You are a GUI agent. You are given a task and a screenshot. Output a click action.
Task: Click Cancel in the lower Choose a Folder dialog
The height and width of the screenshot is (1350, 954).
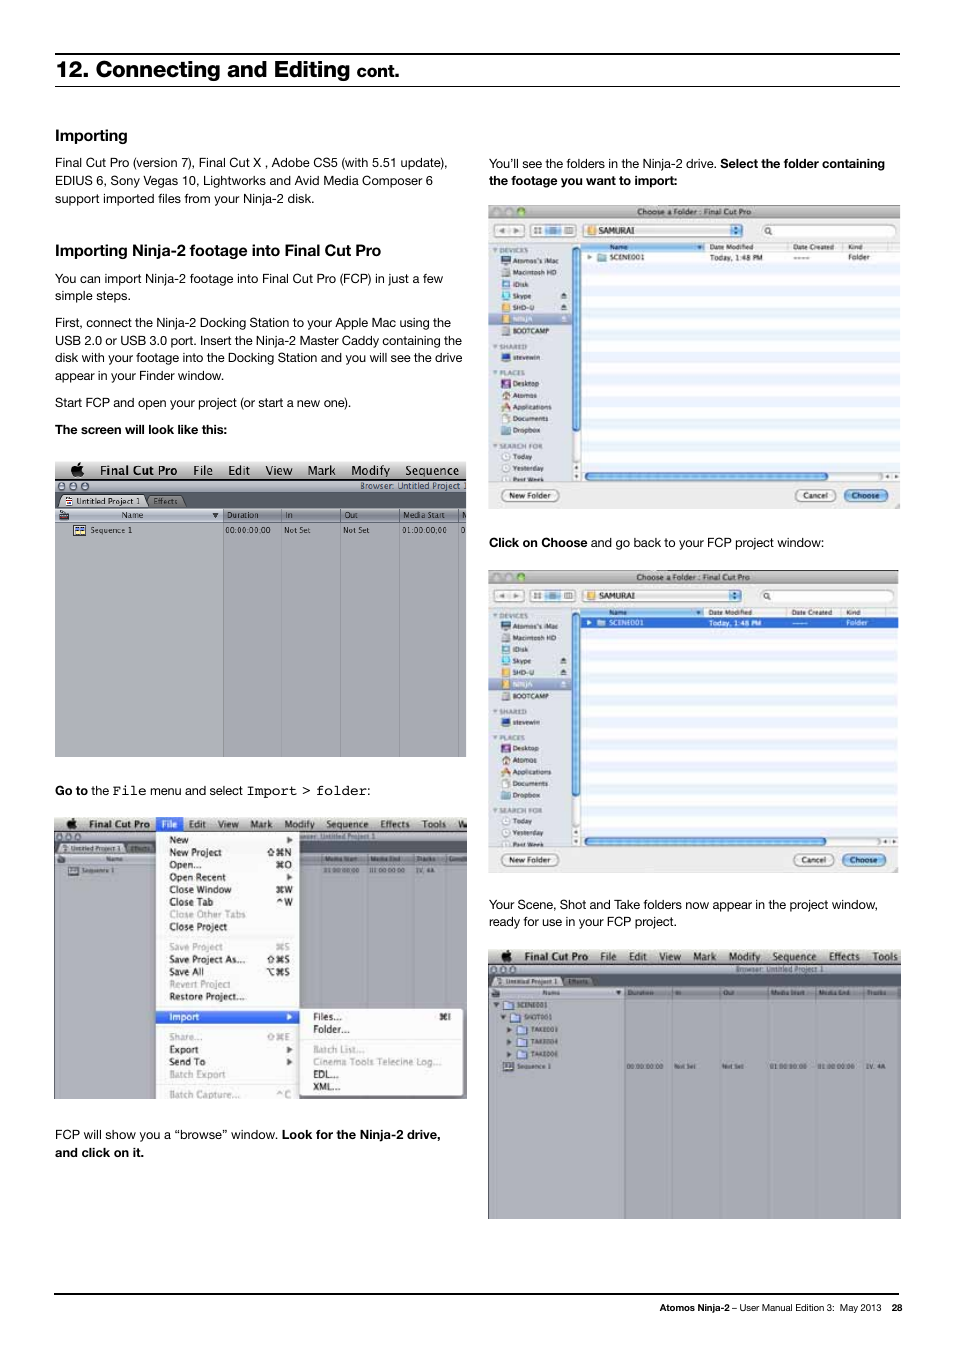point(814,859)
